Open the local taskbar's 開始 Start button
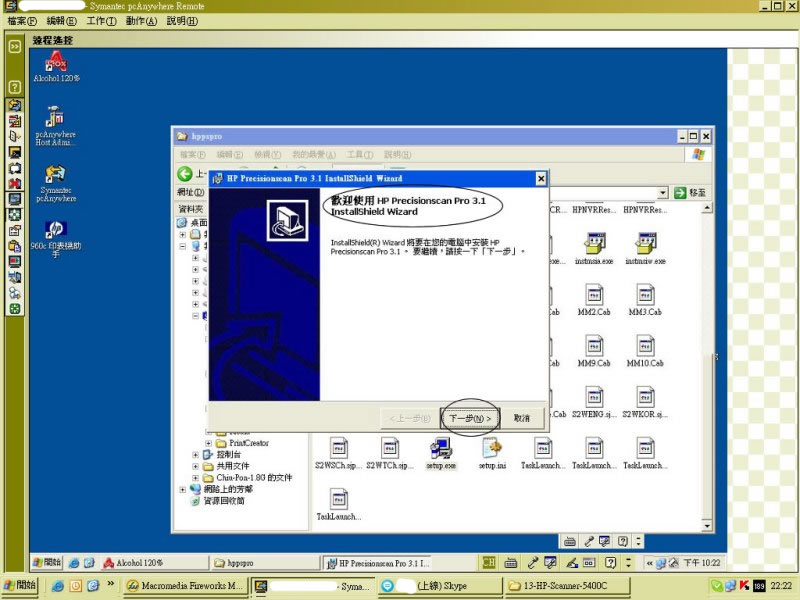This screenshot has height=600, width=800. [19, 585]
